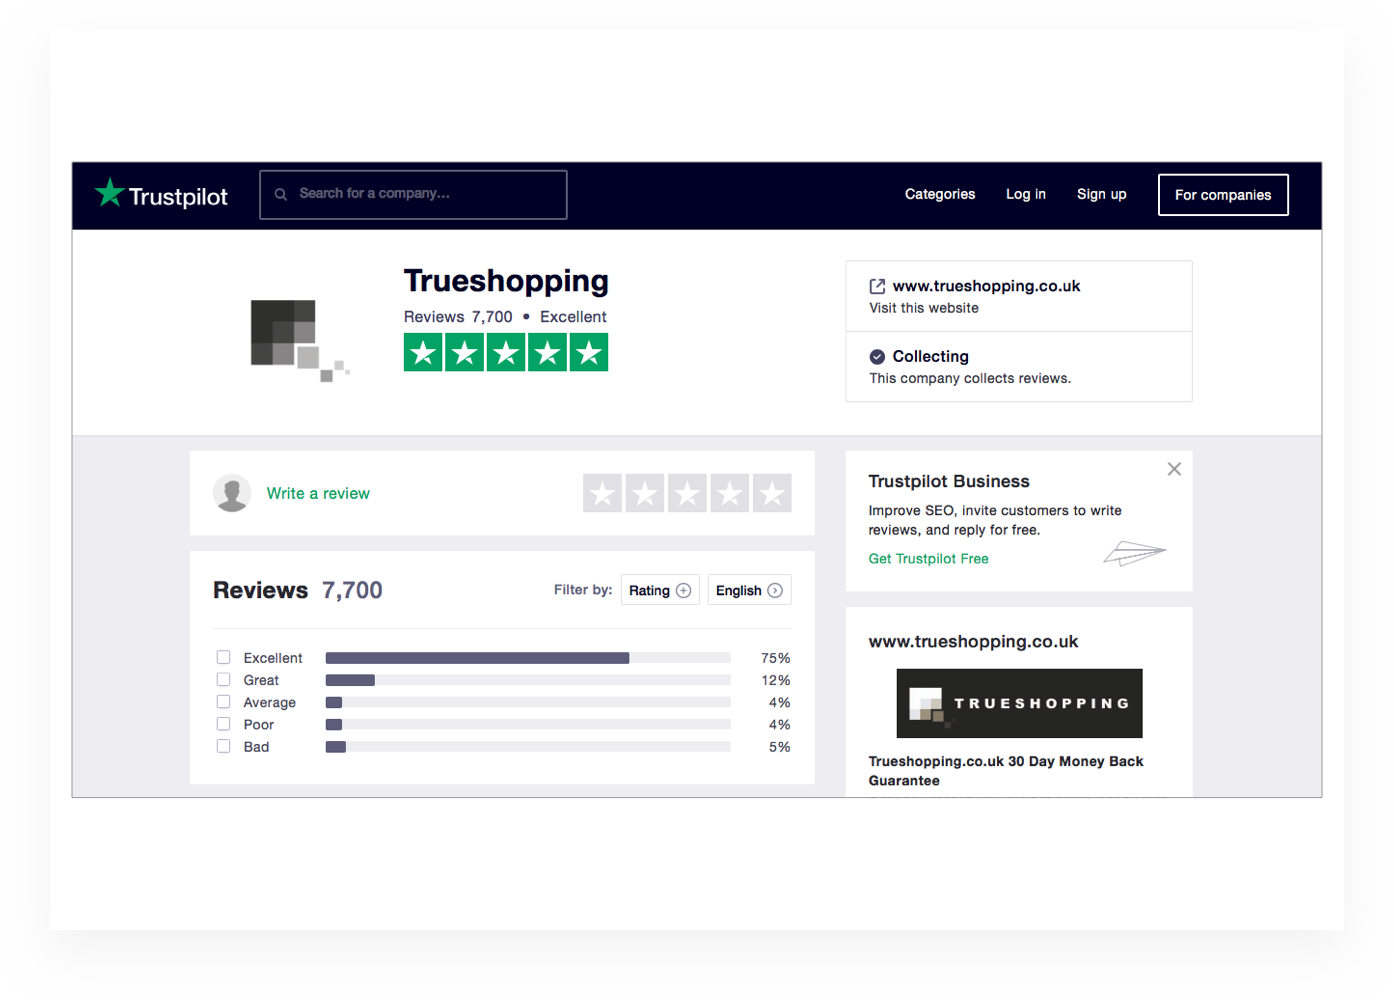Click the 'This company collects reviews.' text
Image resolution: width=1394 pixels, height=1000 pixels.
(970, 378)
